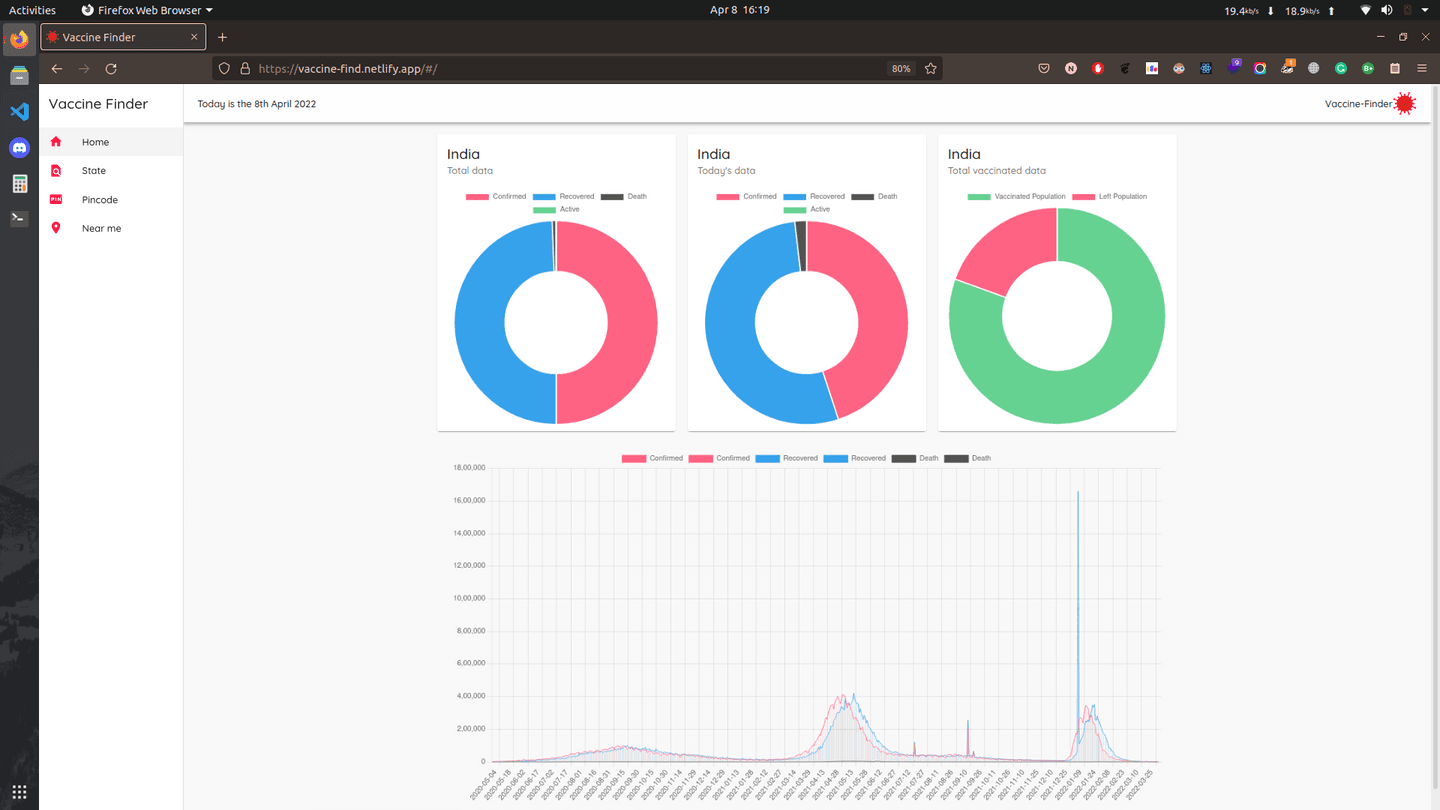
Task: Open the Home page icon in sidebar
Action: [56, 142]
